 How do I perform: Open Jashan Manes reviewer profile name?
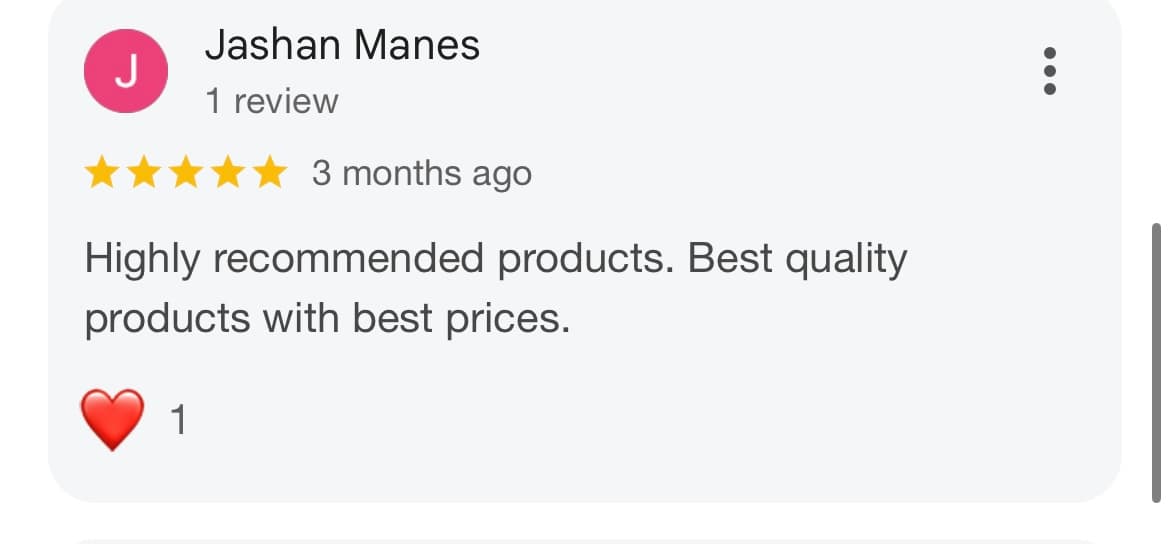click(342, 45)
